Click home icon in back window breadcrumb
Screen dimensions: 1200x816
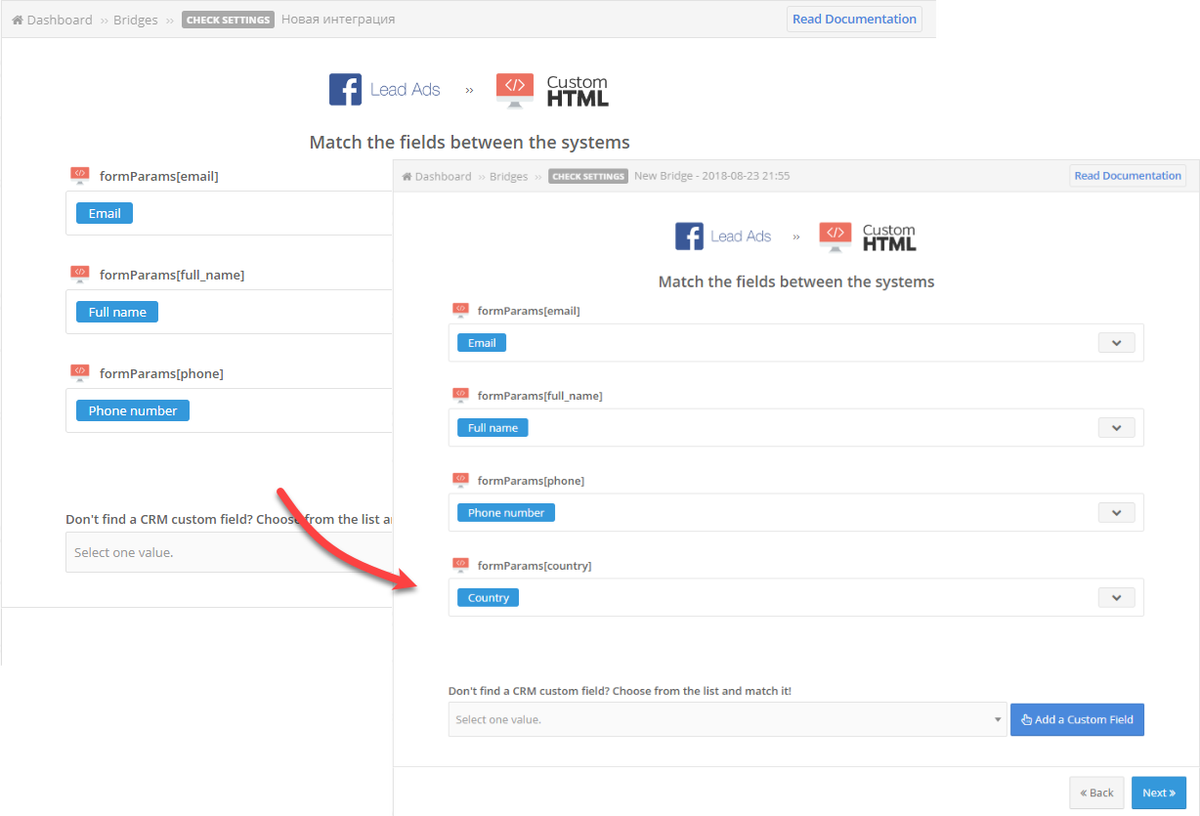tap(18, 20)
